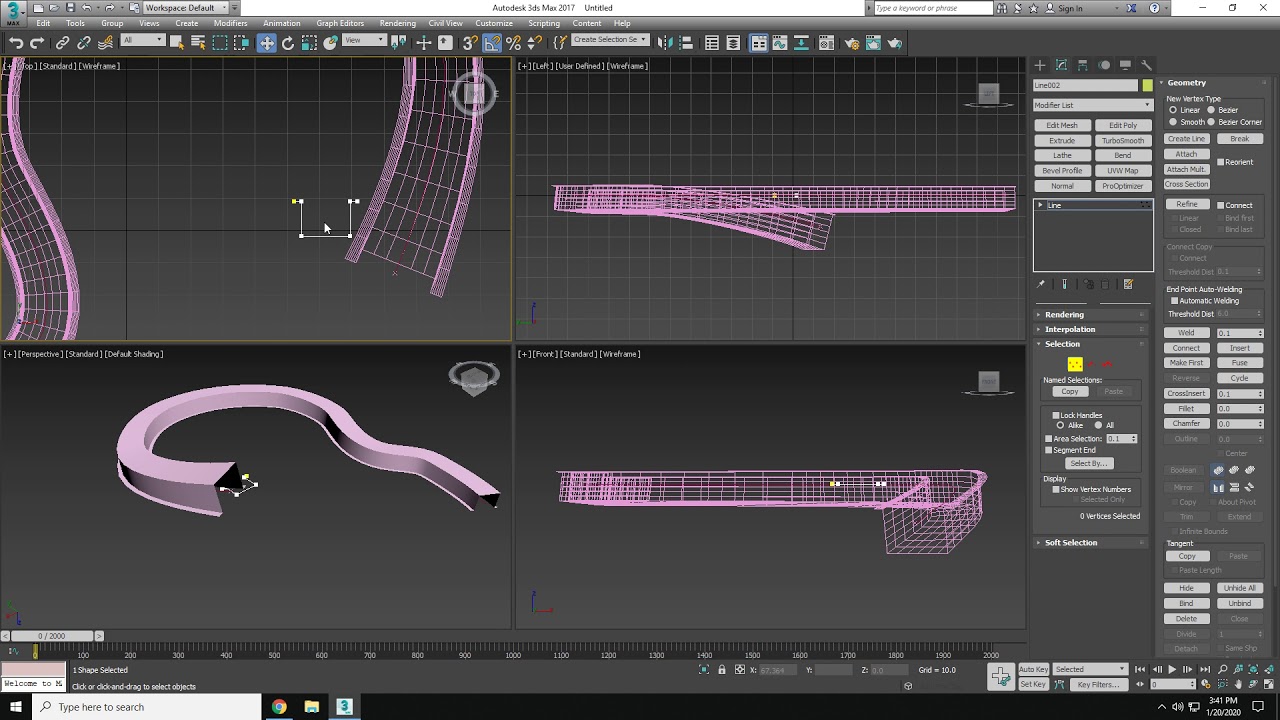Open the Rendering menu
The width and height of the screenshot is (1280, 720).
pyautogui.click(x=398, y=23)
